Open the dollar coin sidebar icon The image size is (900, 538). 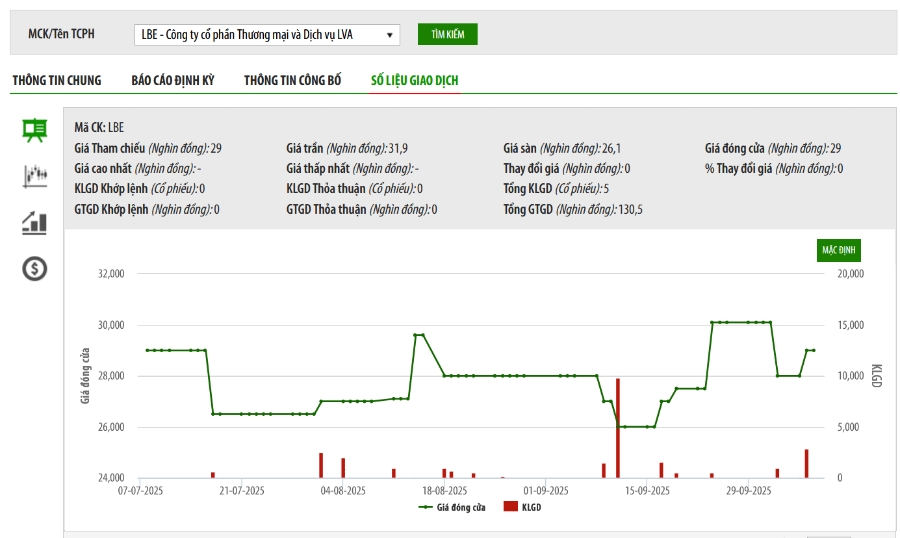tap(35, 268)
